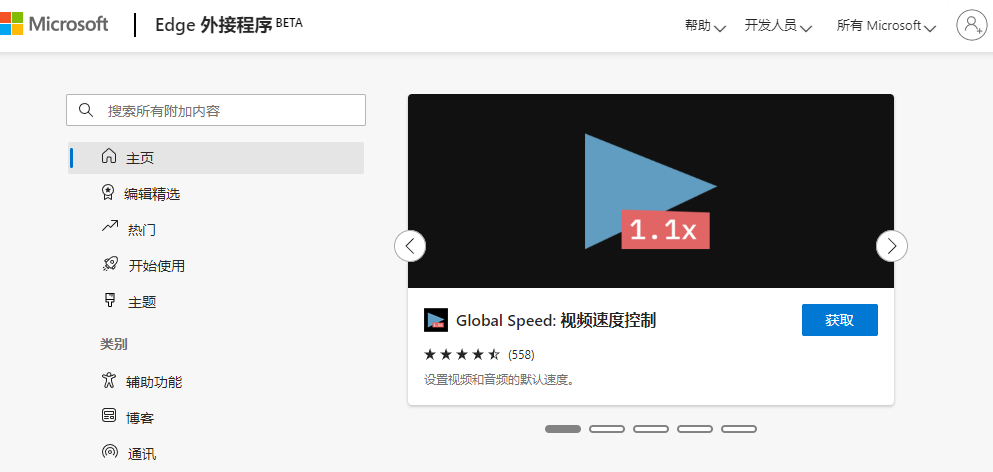This screenshot has width=993, height=472.
Task: Click the 获取 button
Action: (x=840, y=320)
